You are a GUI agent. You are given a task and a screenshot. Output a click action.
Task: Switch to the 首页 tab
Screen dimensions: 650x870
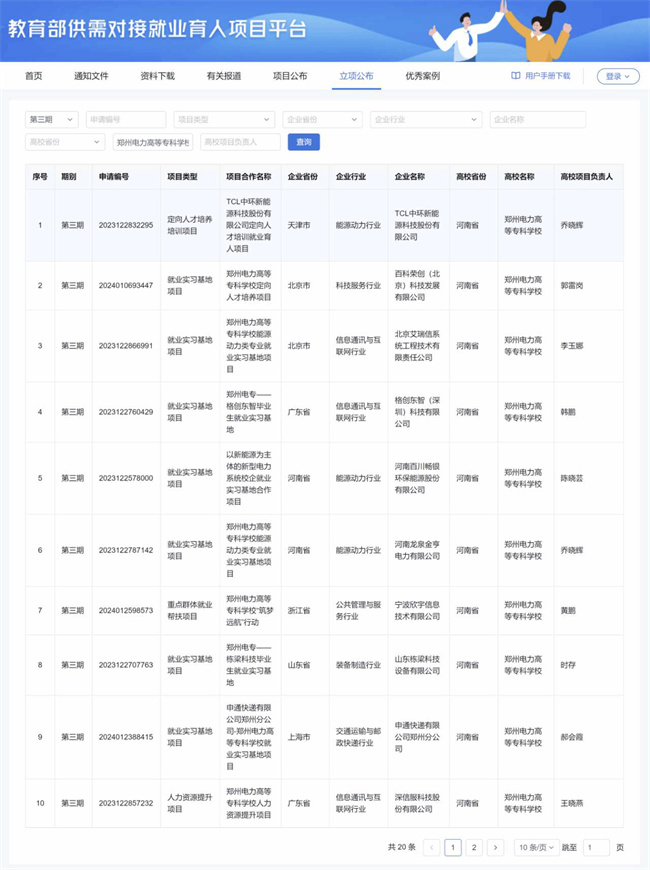[34, 76]
